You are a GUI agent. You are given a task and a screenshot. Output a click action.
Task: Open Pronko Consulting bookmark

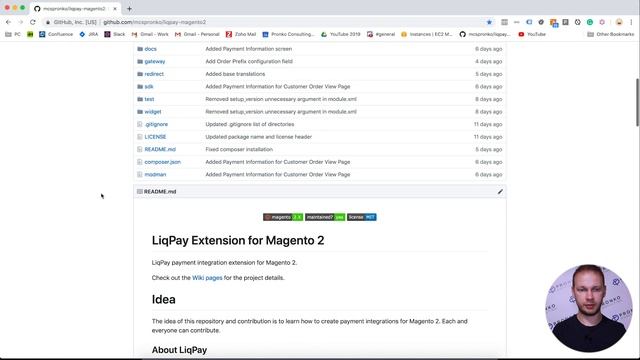[288, 35]
